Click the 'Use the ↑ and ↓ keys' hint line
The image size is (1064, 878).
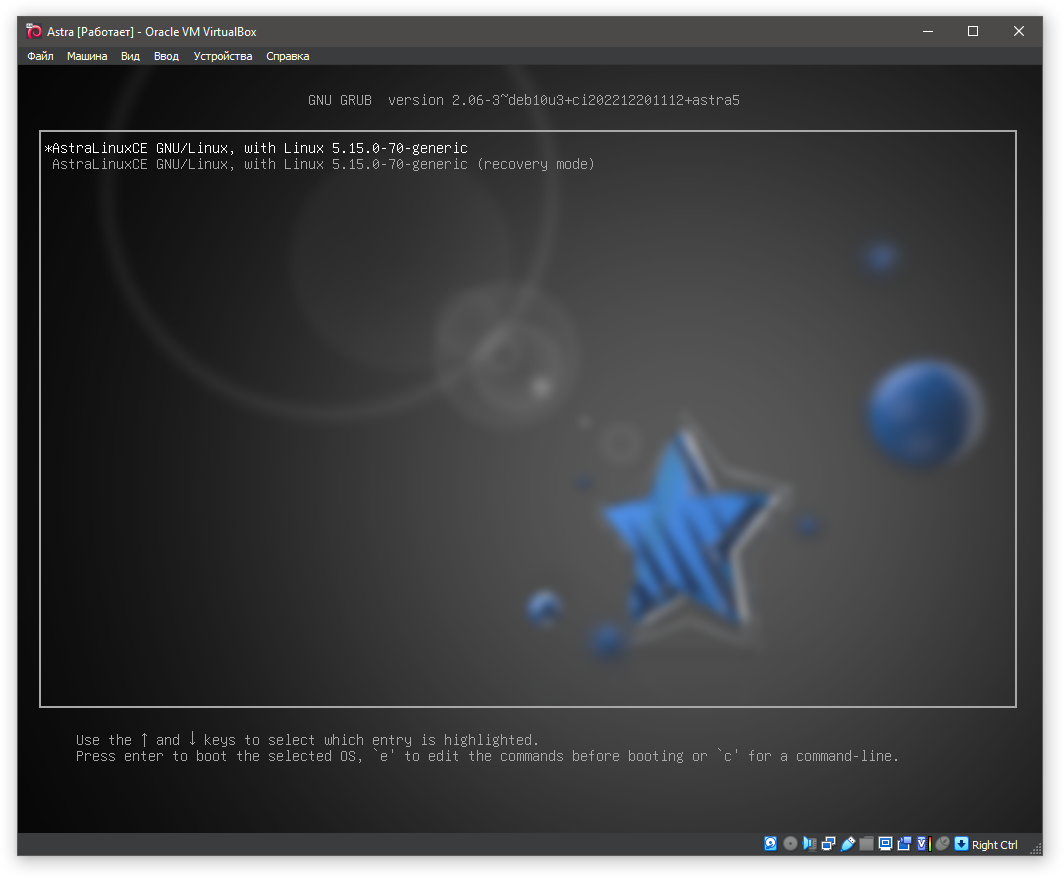point(307,740)
